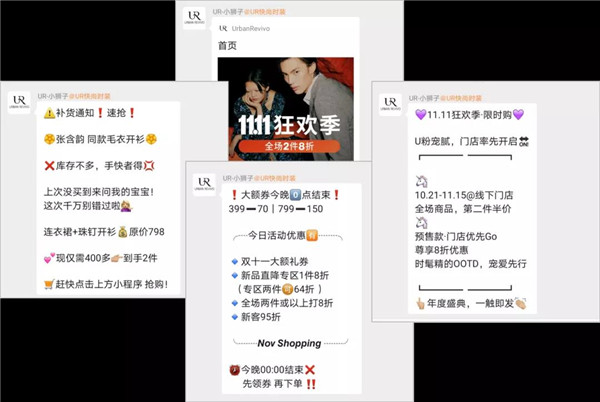The image size is (600, 402).
Task: Select the 10.21-11.15@线下门店 line
Action: click(x=464, y=195)
